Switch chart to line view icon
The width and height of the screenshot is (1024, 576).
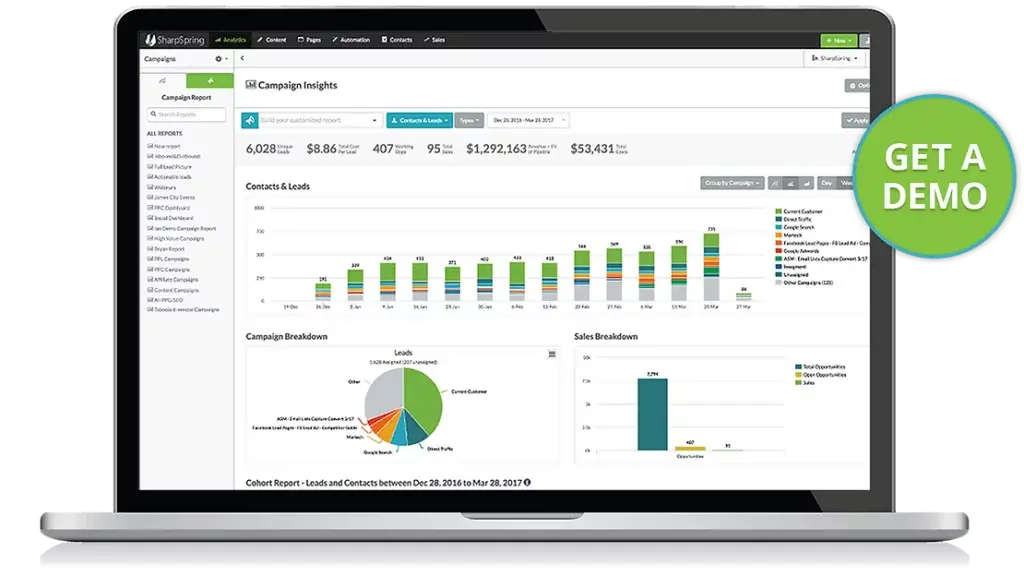775,184
